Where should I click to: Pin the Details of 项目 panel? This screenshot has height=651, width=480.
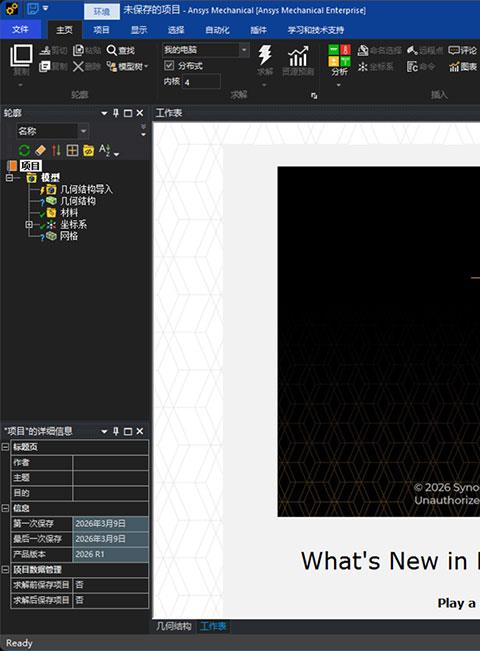[116, 431]
